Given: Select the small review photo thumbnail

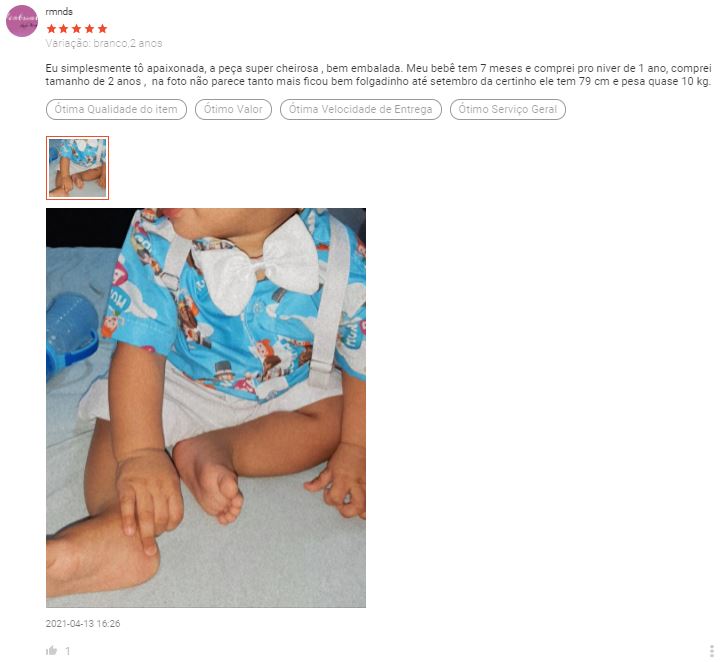Looking at the screenshot, I should 77,168.
